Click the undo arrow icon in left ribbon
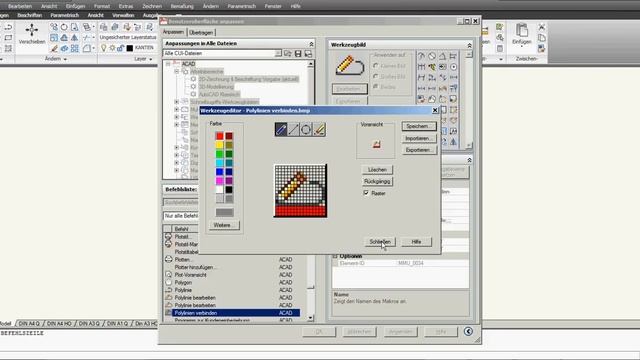This screenshot has width=640, height=360. (x=8, y=27)
